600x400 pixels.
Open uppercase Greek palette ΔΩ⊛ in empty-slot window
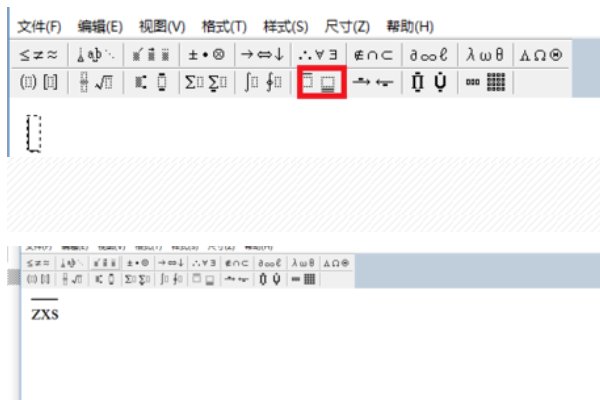point(541,55)
